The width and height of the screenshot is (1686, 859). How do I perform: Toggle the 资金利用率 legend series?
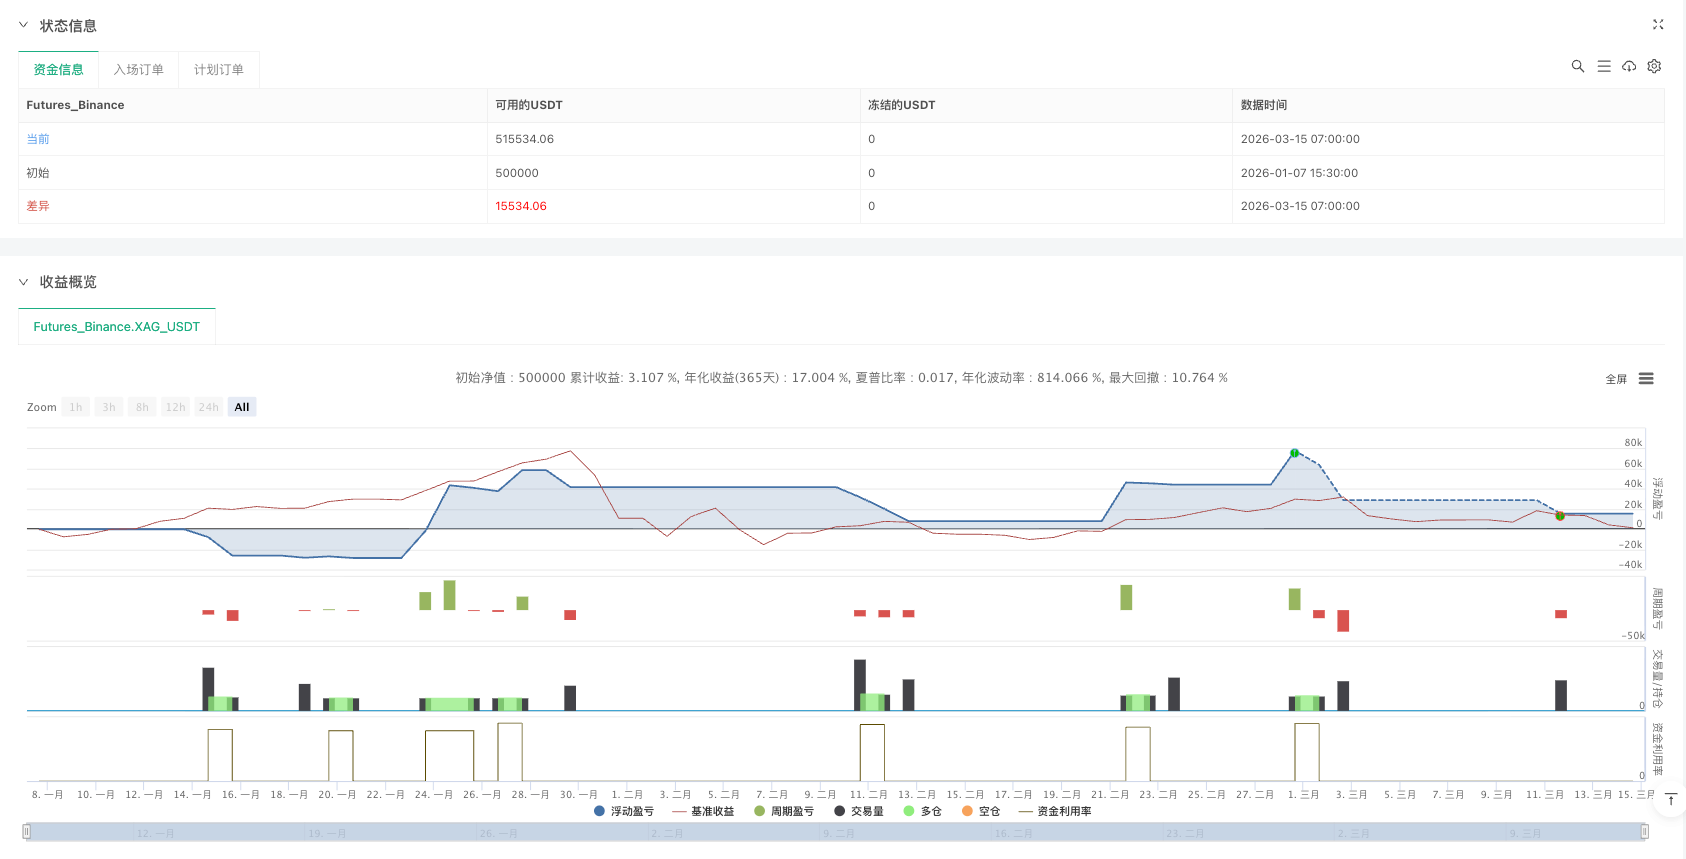[x=1055, y=811]
